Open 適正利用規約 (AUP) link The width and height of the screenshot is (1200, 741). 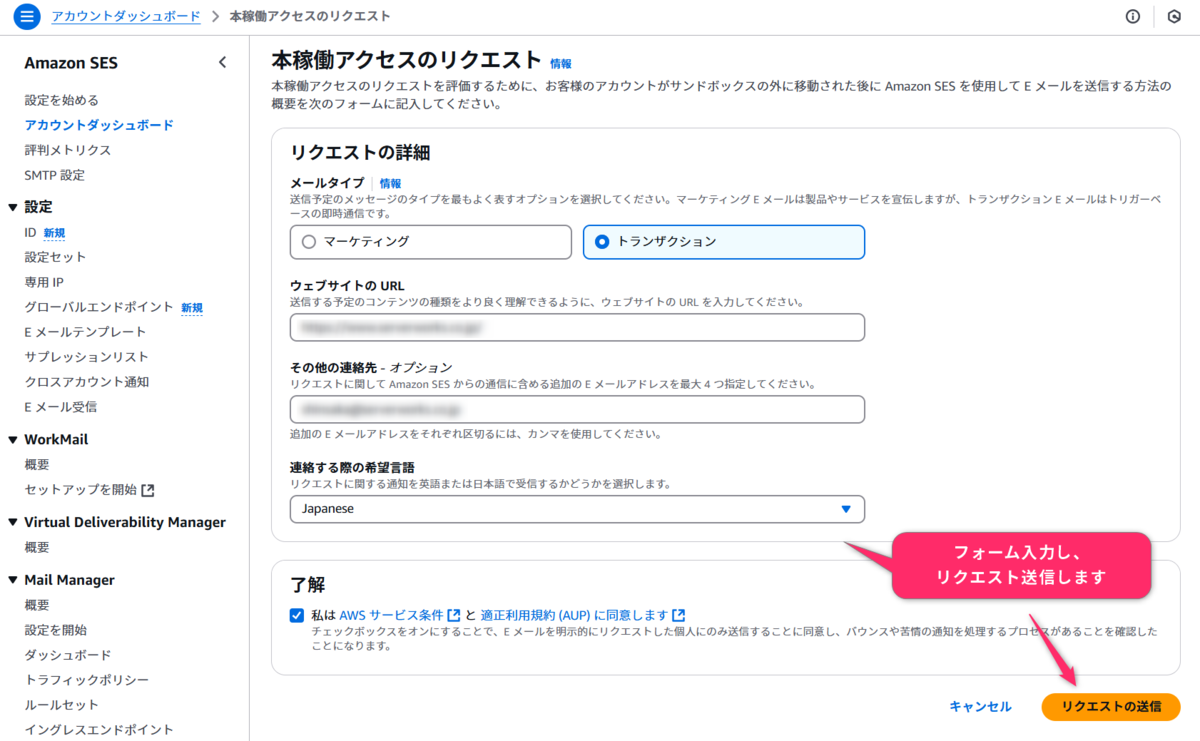pyautogui.click(x=574, y=615)
